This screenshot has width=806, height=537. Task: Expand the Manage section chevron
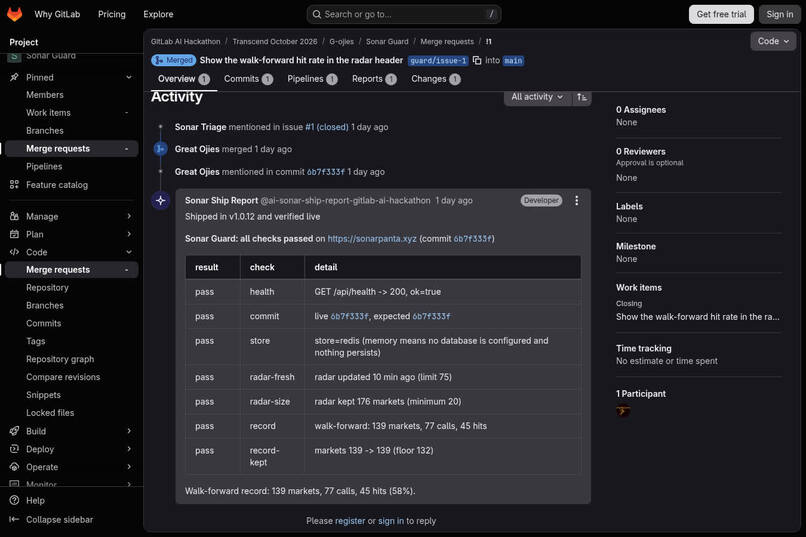point(129,216)
